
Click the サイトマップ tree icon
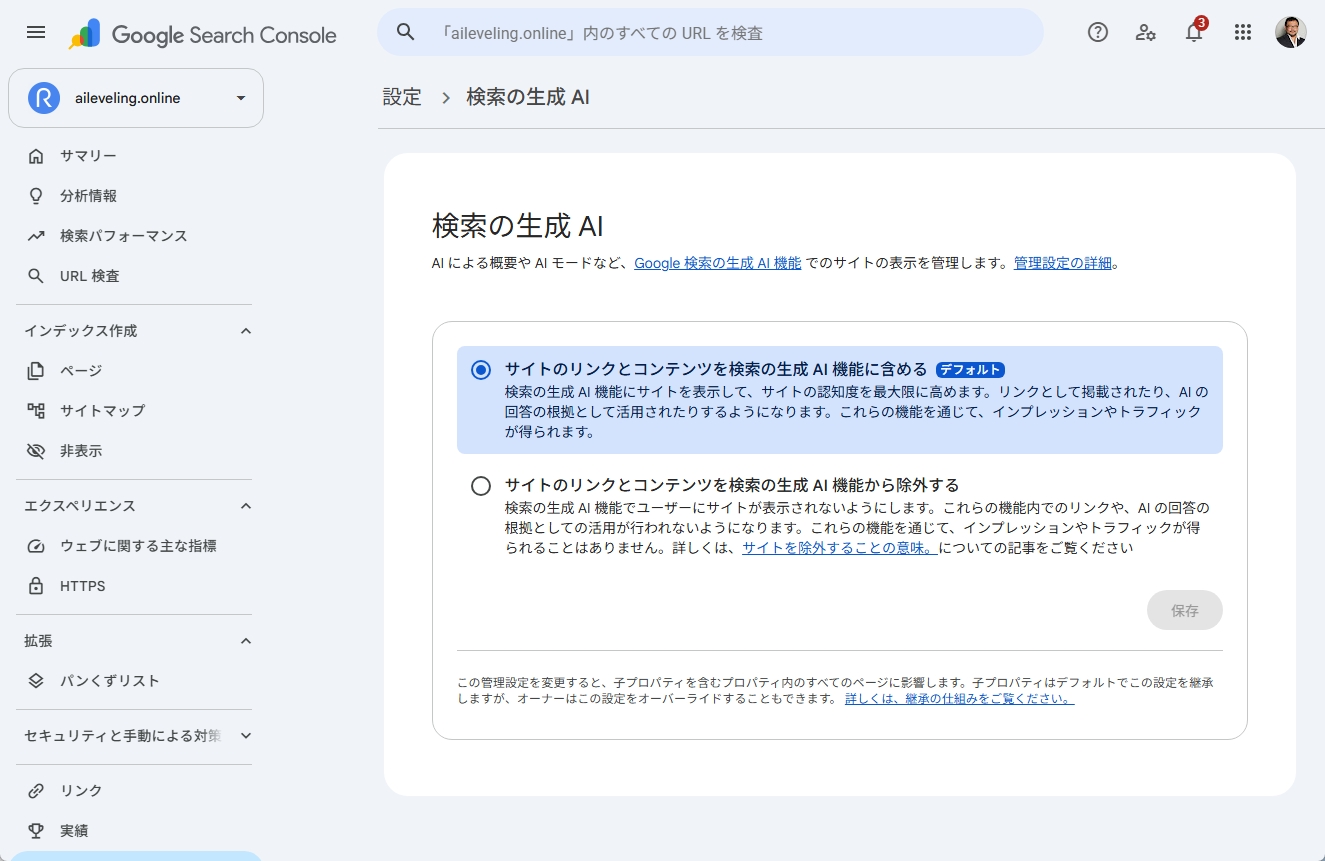tap(36, 411)
